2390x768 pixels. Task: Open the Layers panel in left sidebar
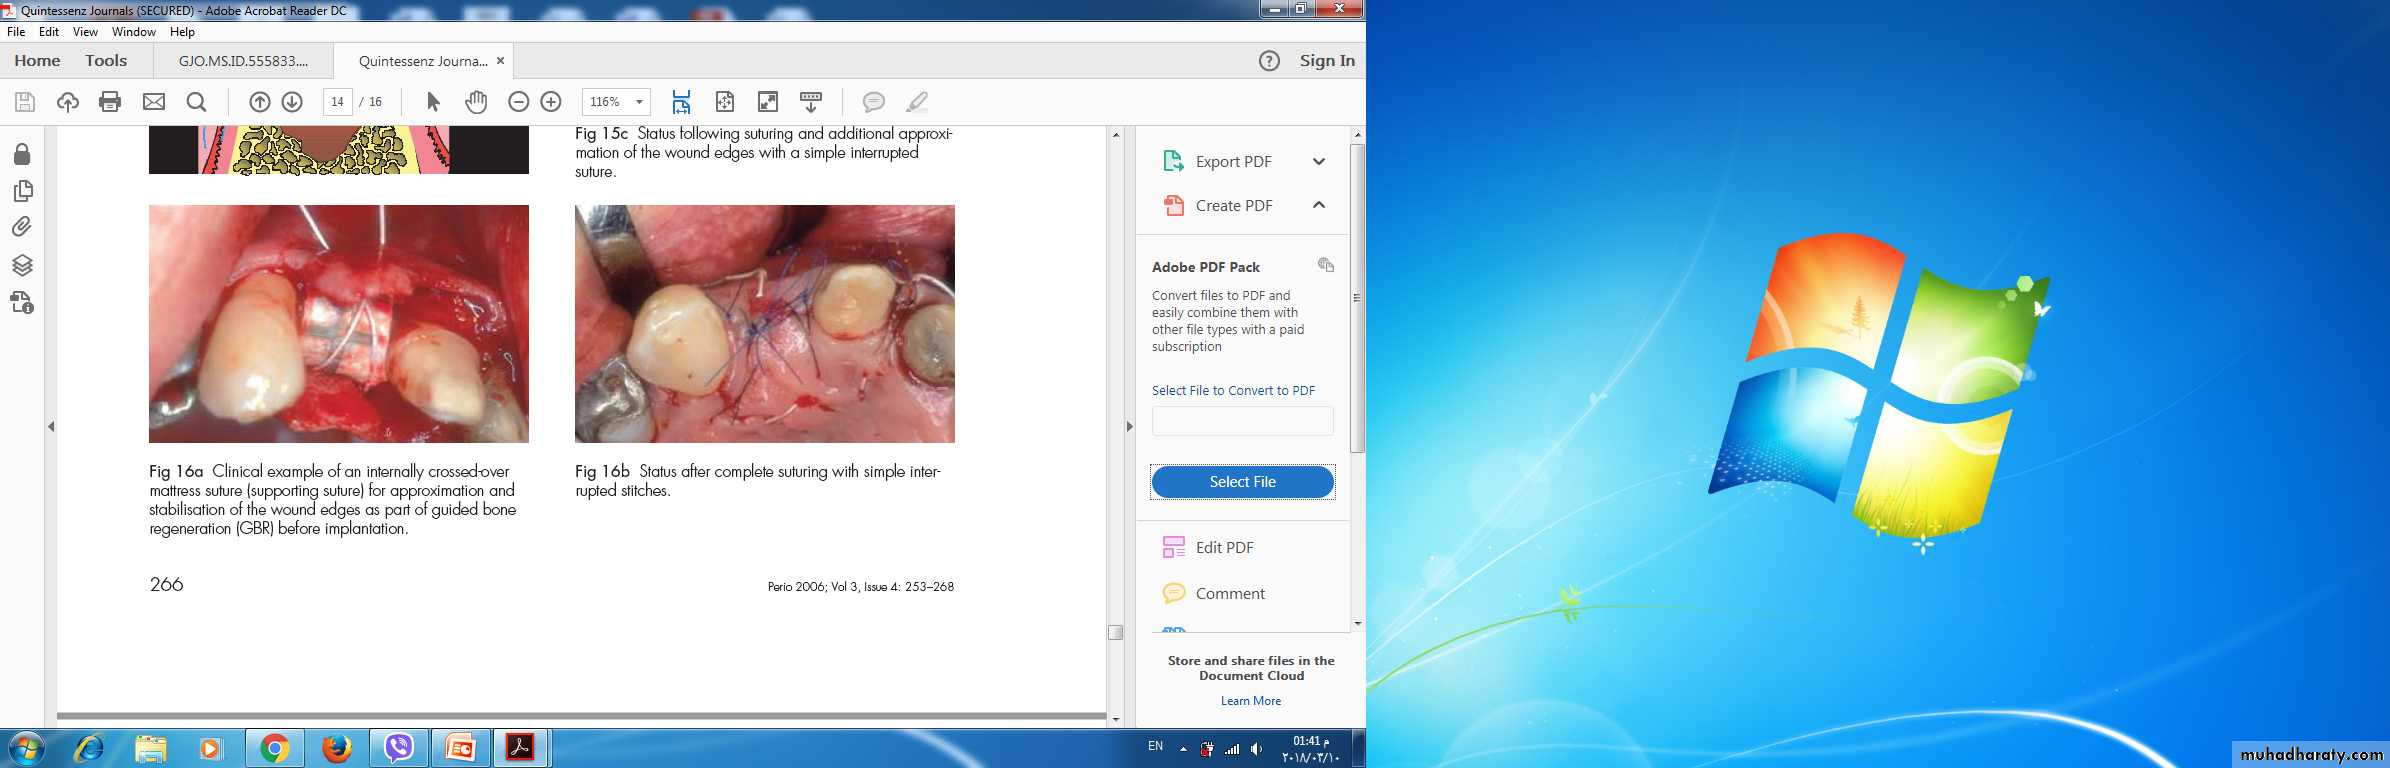(x=22, y=265)
